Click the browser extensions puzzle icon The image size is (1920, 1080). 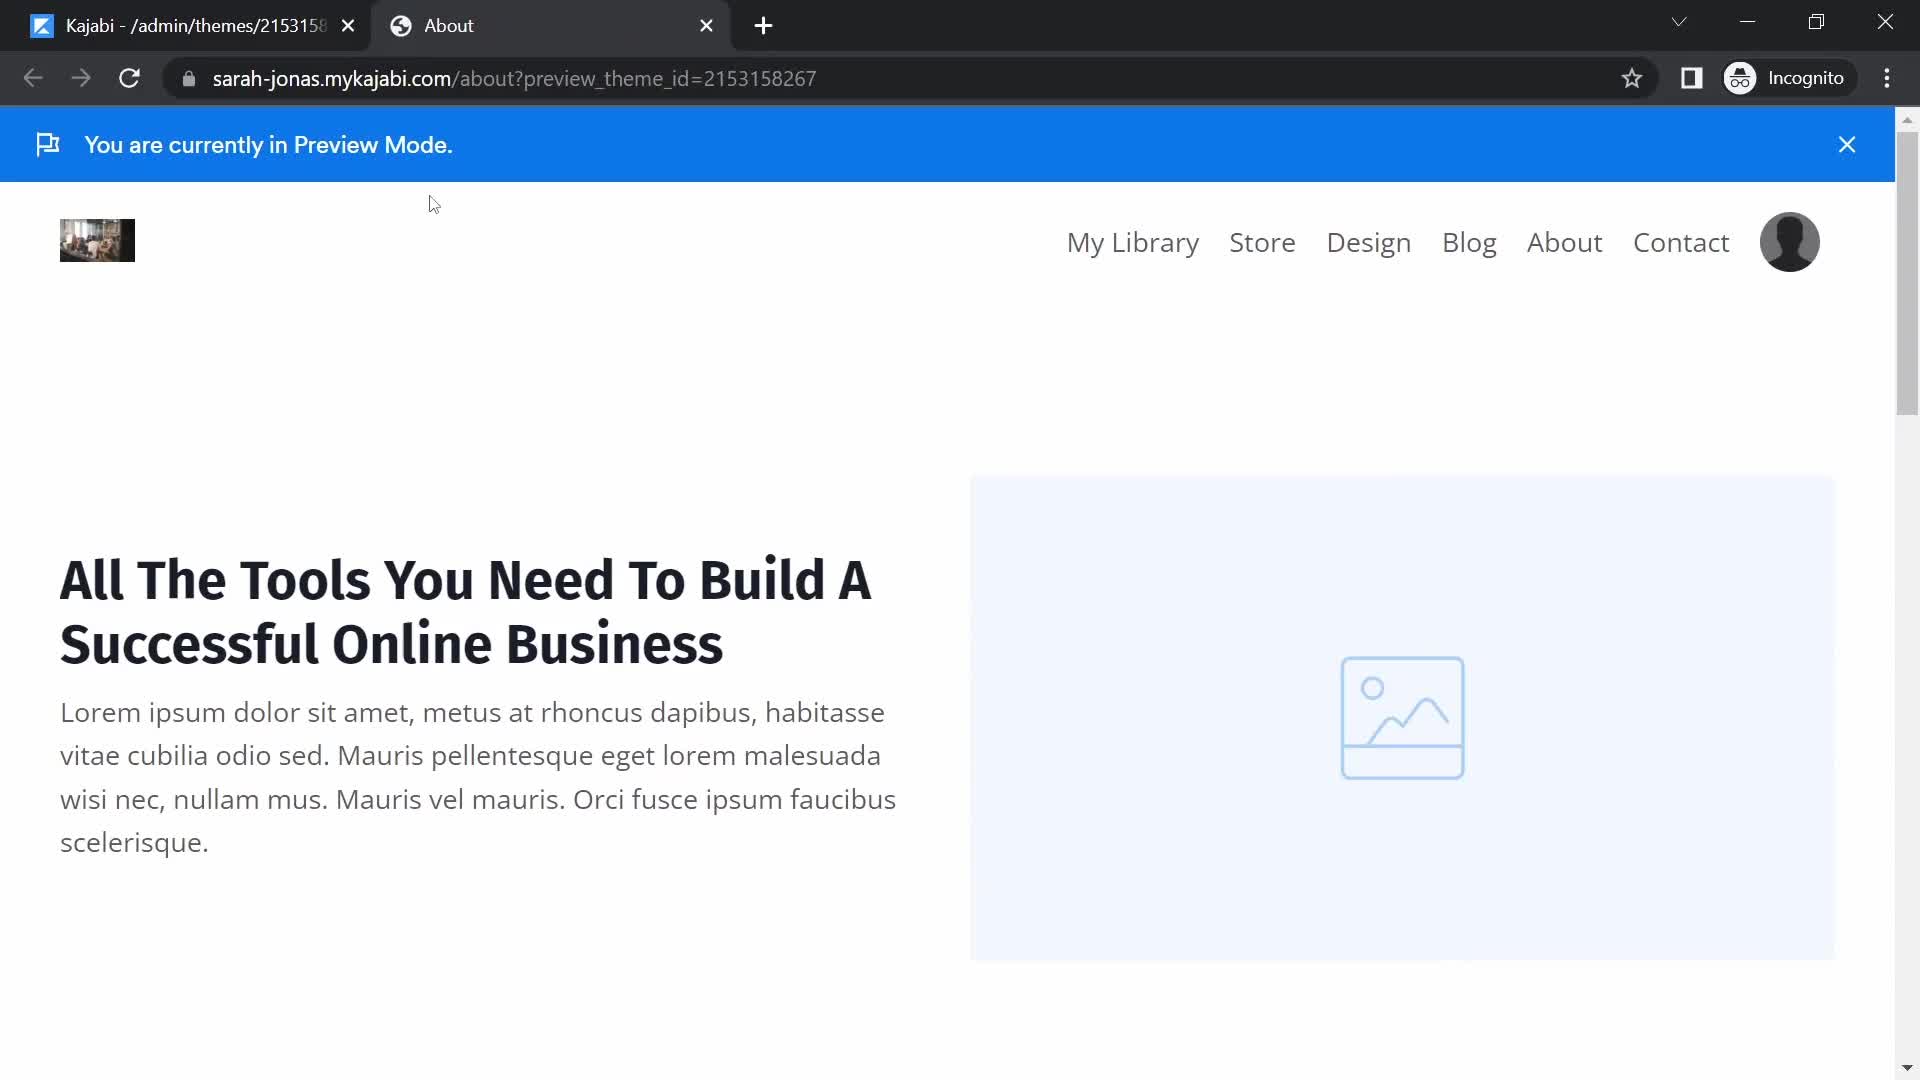pos(1693,78)
